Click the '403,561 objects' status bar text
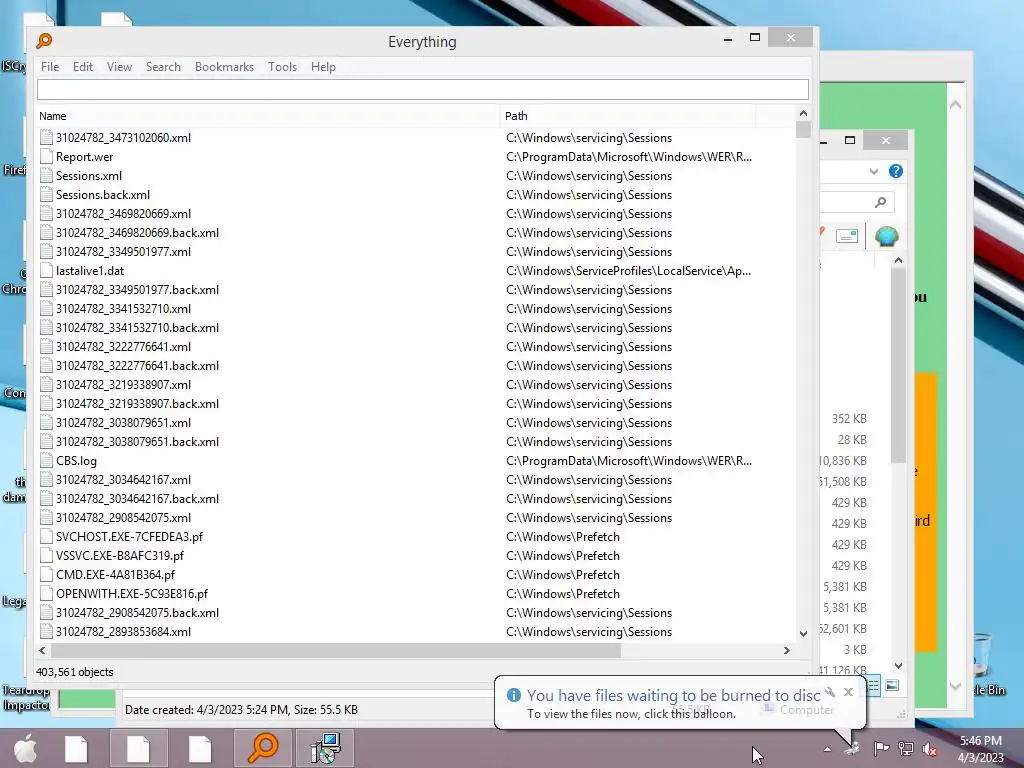 74,672
